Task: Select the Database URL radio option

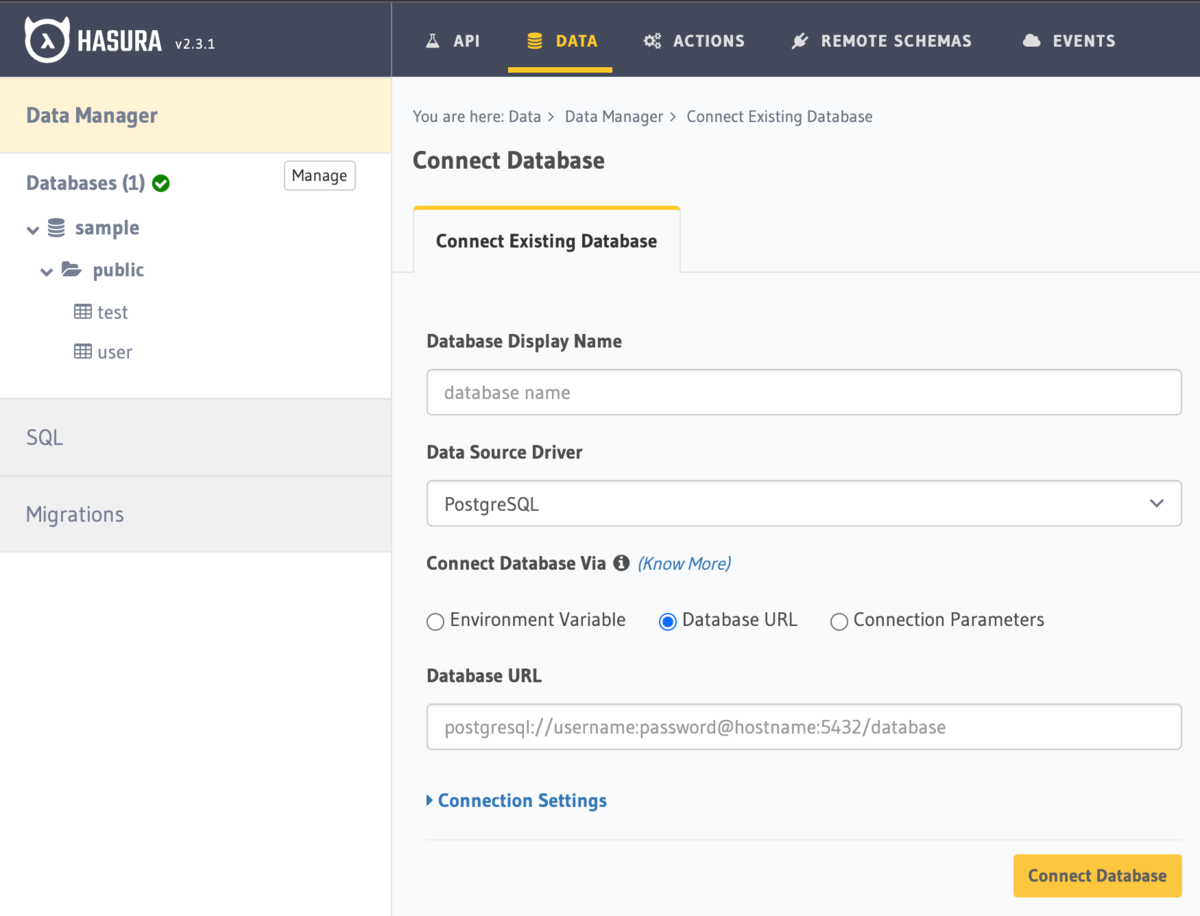Action: click(x=668, y=621)
